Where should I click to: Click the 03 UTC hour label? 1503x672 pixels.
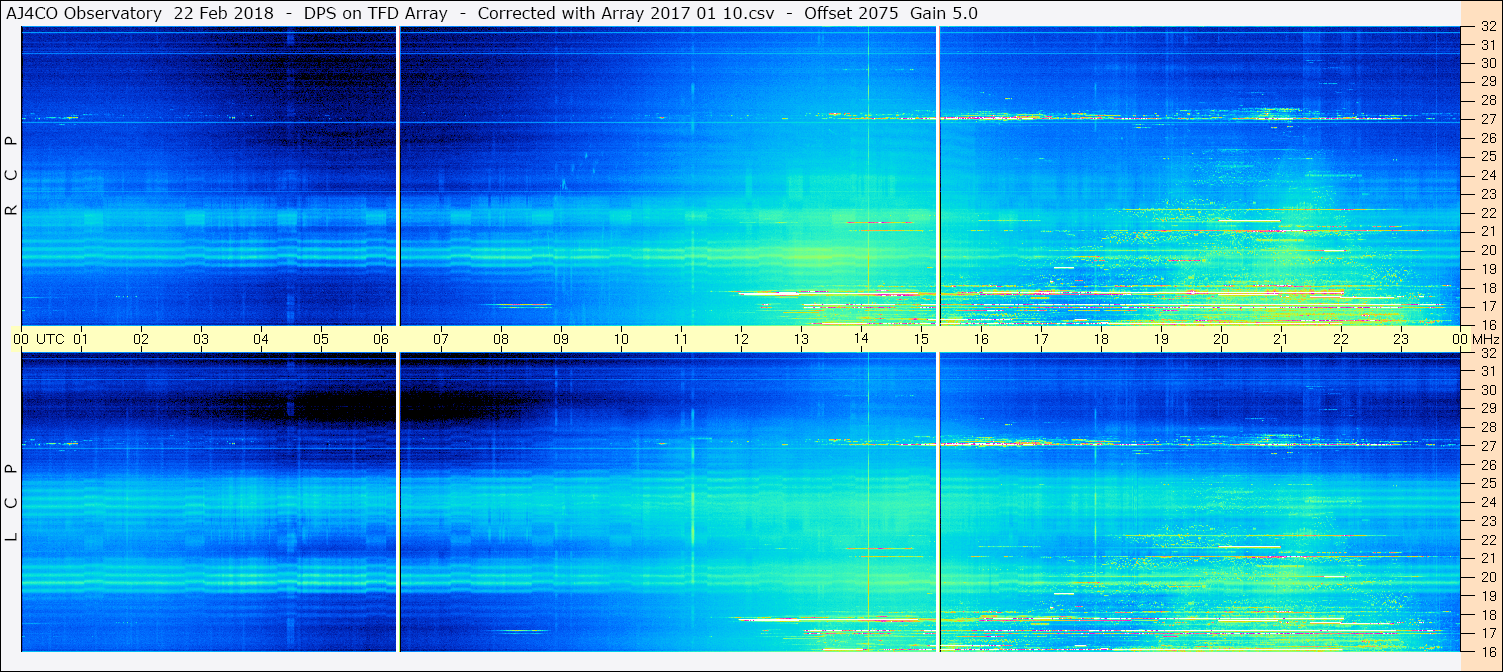coord(201,339)
